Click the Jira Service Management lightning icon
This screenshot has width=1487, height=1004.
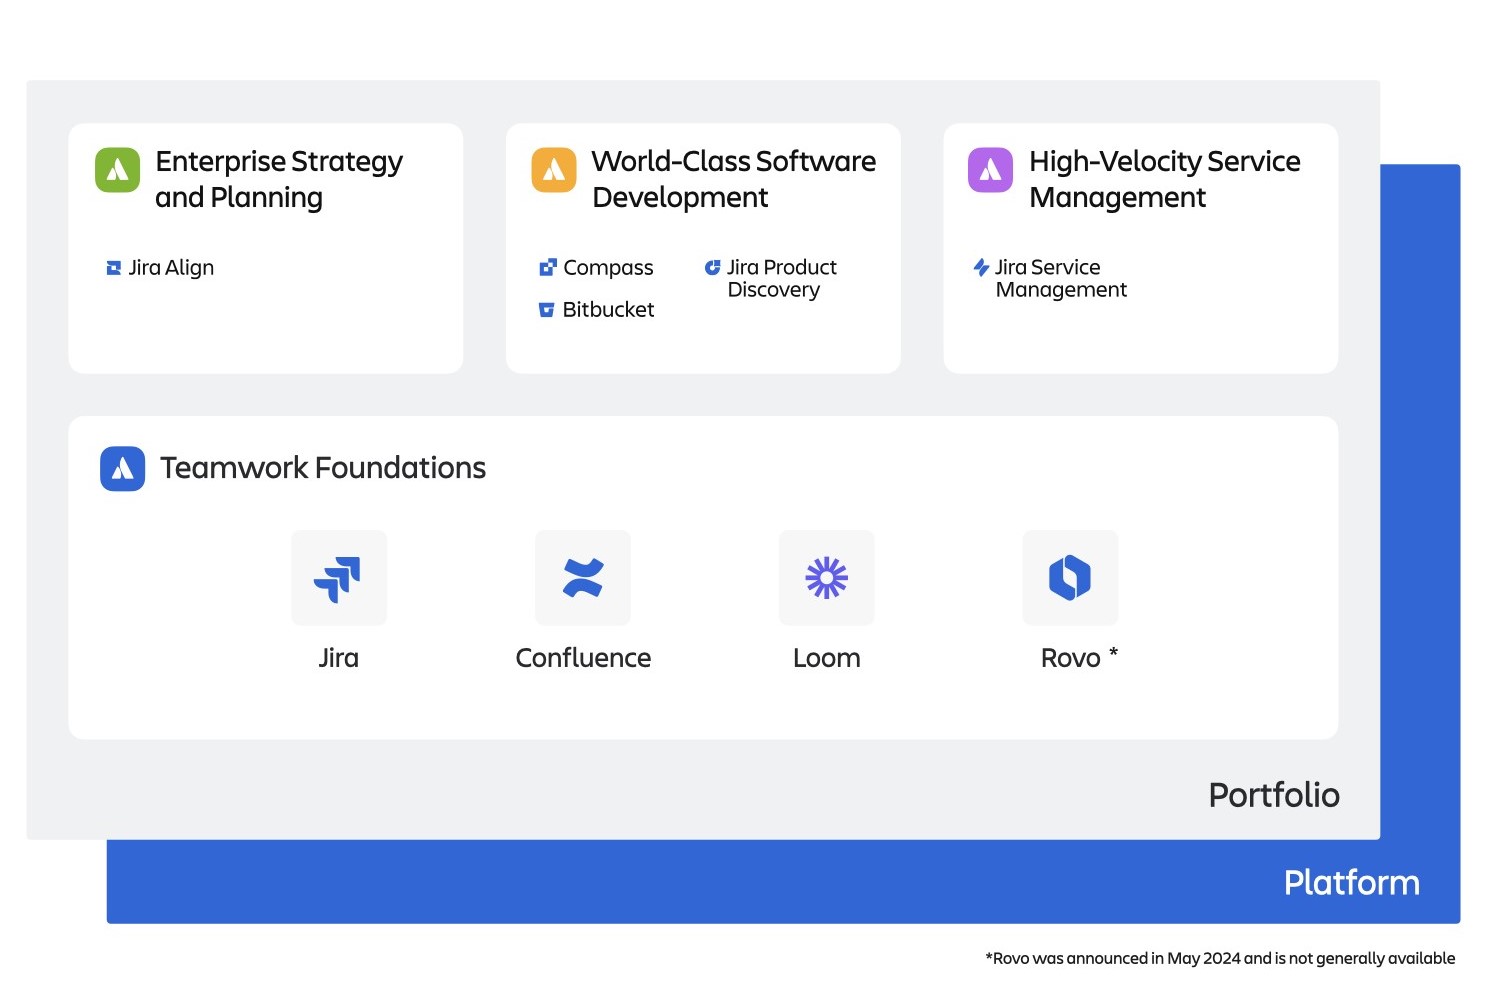[981, 268]
